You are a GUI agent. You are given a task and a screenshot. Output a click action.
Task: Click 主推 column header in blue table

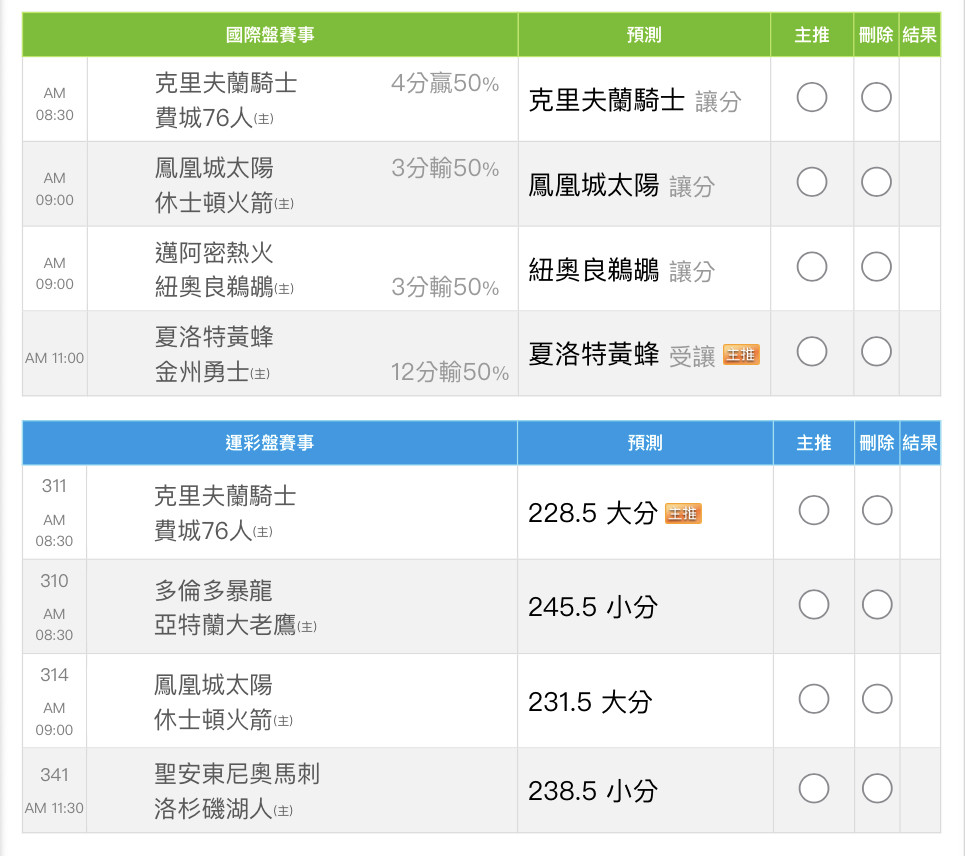814,443
